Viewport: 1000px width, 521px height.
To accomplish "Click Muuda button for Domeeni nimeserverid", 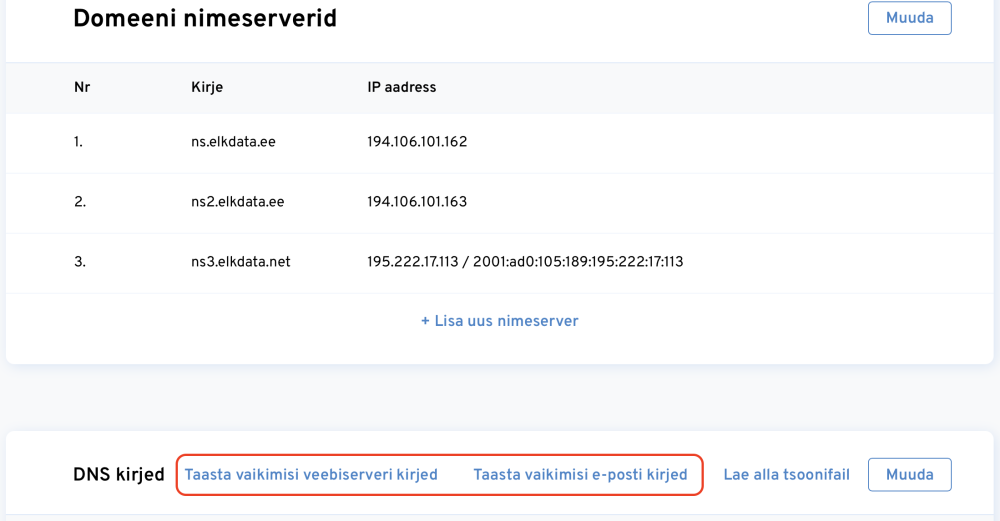I will point(909,18).
